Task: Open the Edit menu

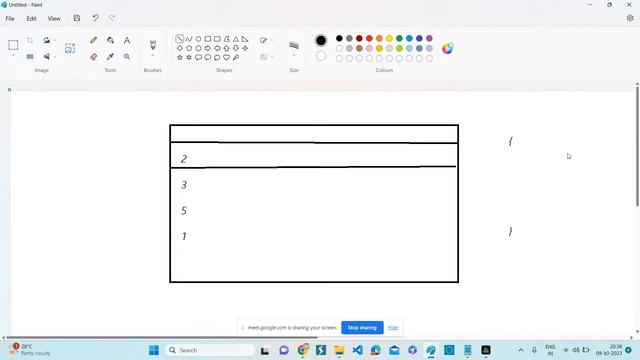Action: pyautogui.click(x=31, y=18)
